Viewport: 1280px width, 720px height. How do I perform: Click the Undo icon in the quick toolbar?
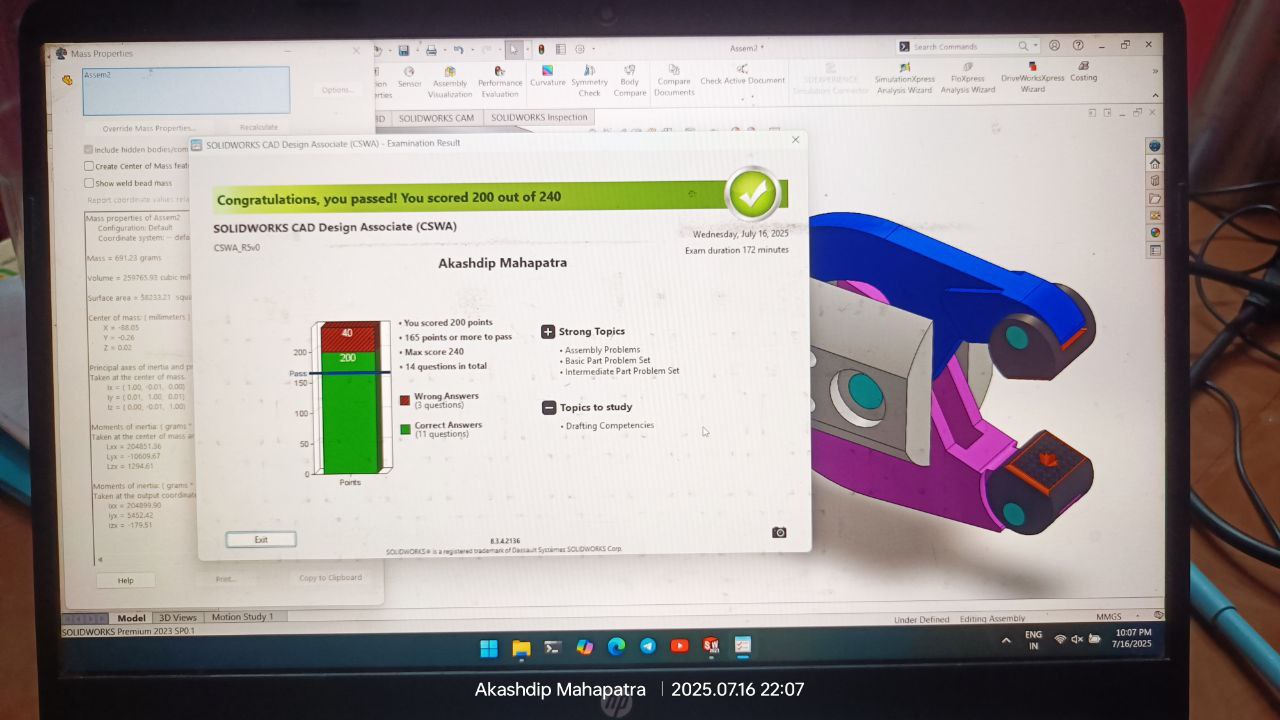(458, 49)
